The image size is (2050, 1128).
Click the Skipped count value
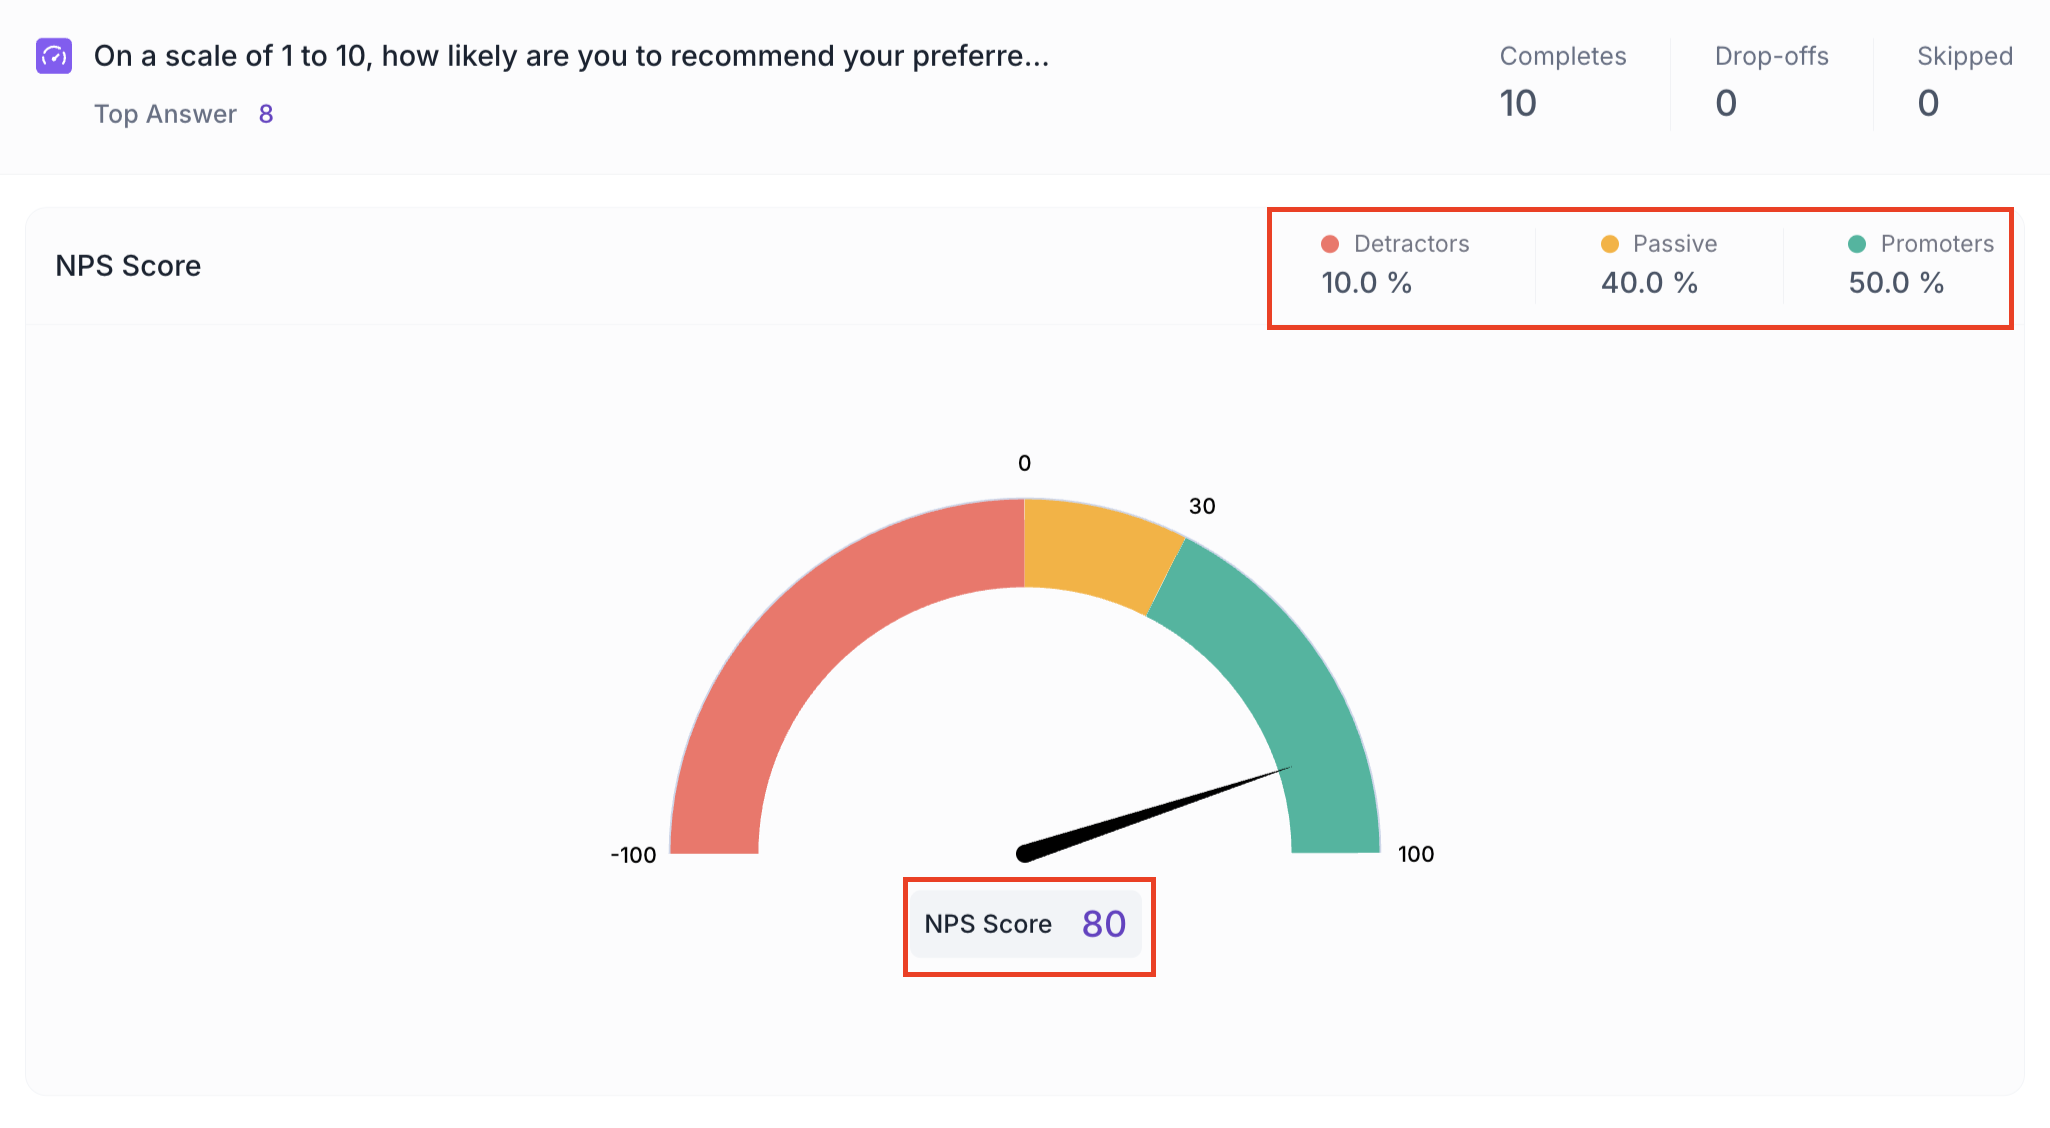(1928, 103)
